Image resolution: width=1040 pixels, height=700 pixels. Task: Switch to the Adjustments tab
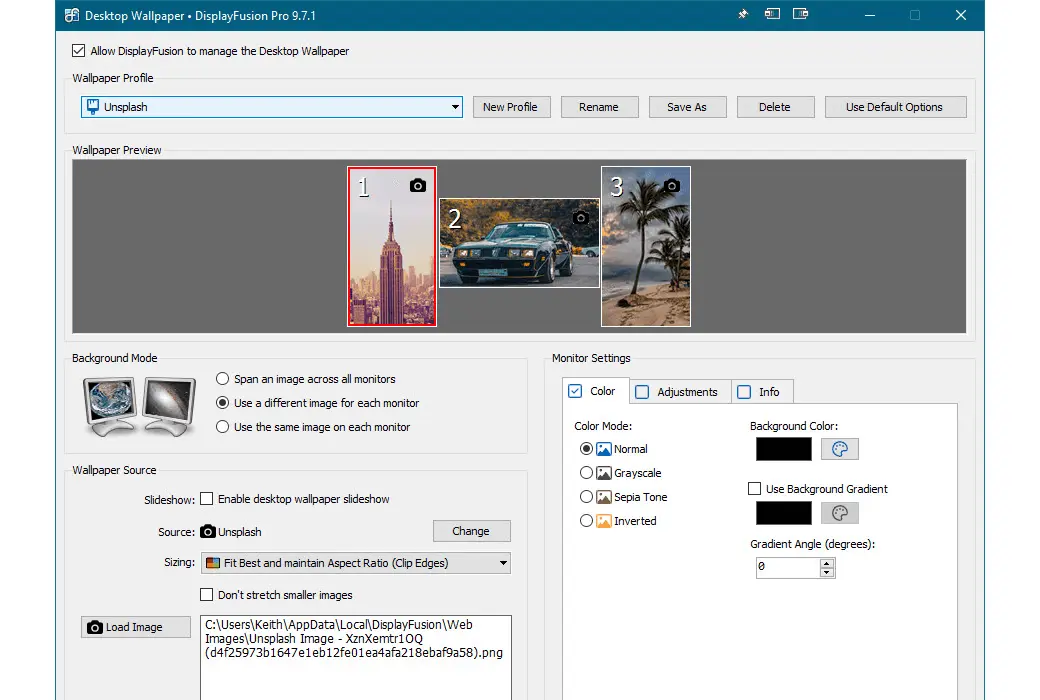click(680, 392)
